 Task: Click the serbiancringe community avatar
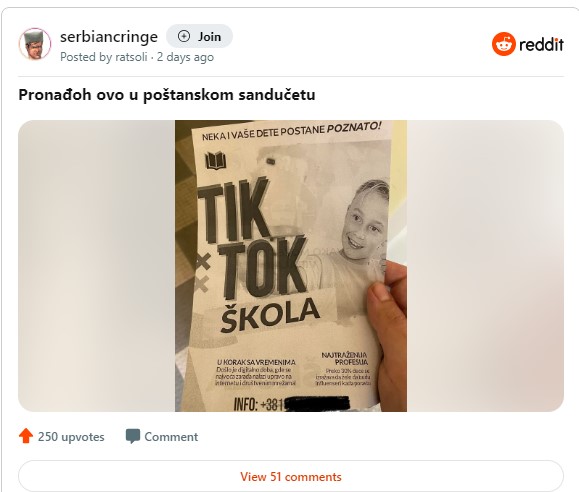[35, 44]
